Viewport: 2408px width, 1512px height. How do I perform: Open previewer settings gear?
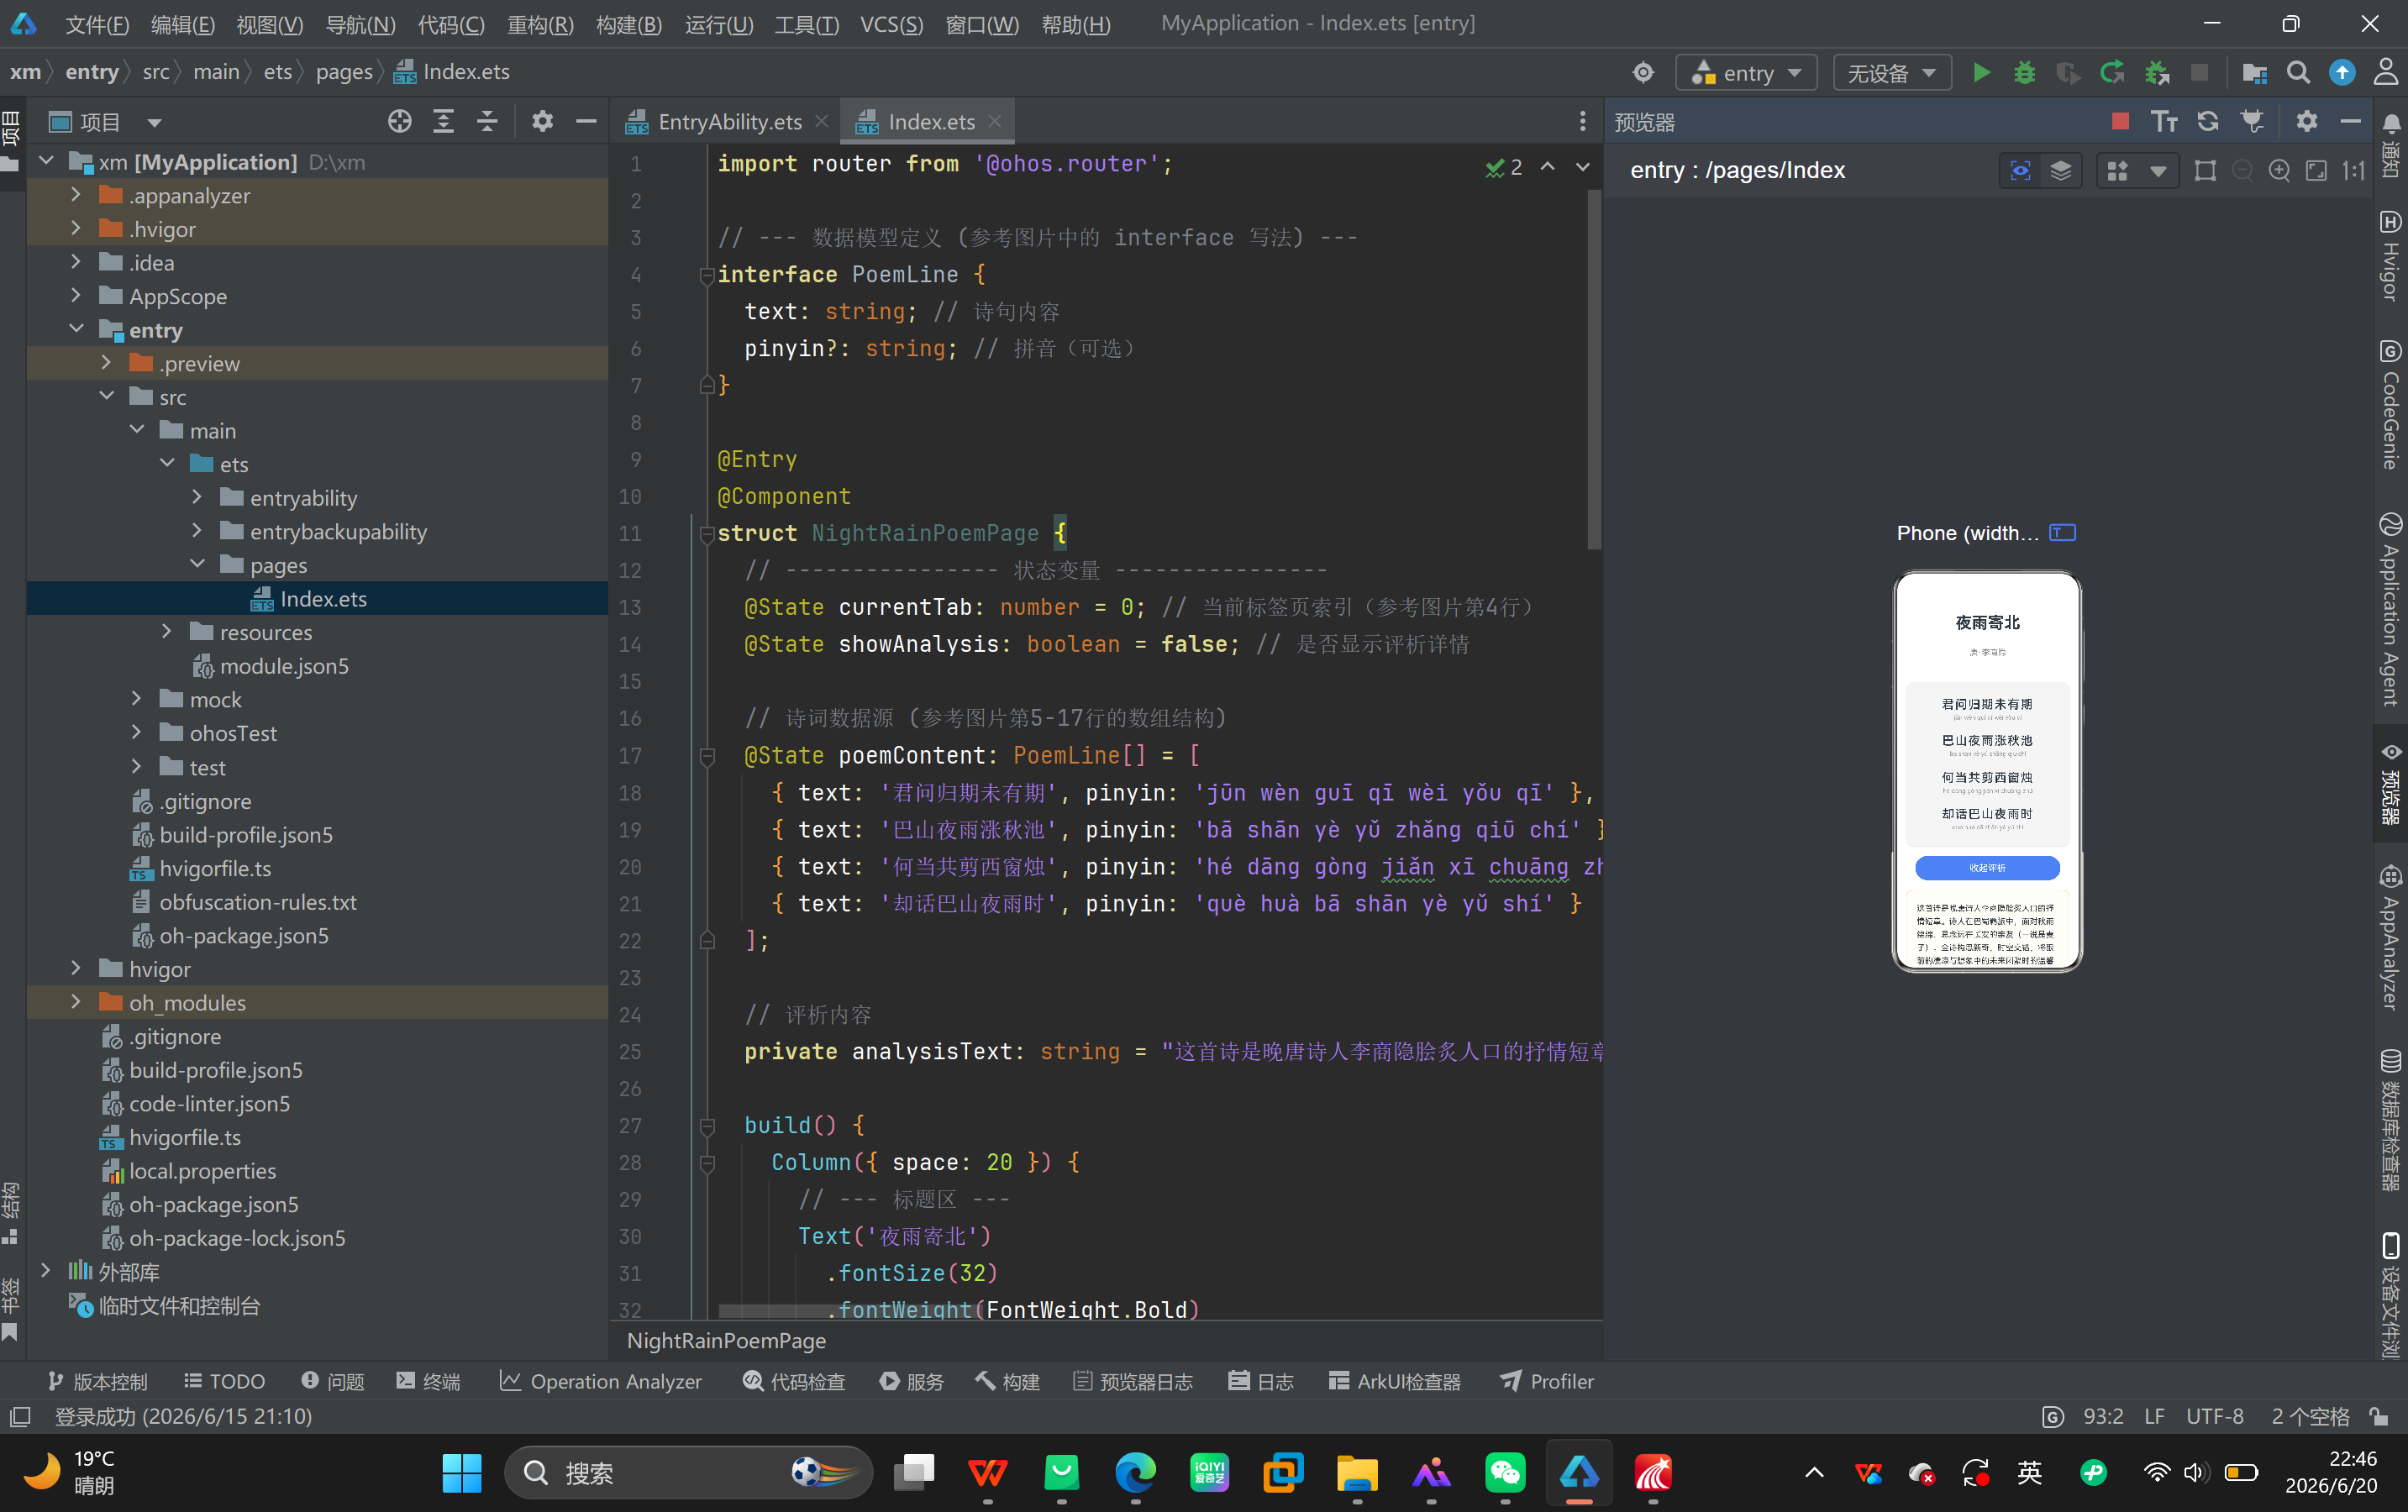(2307, 121)
